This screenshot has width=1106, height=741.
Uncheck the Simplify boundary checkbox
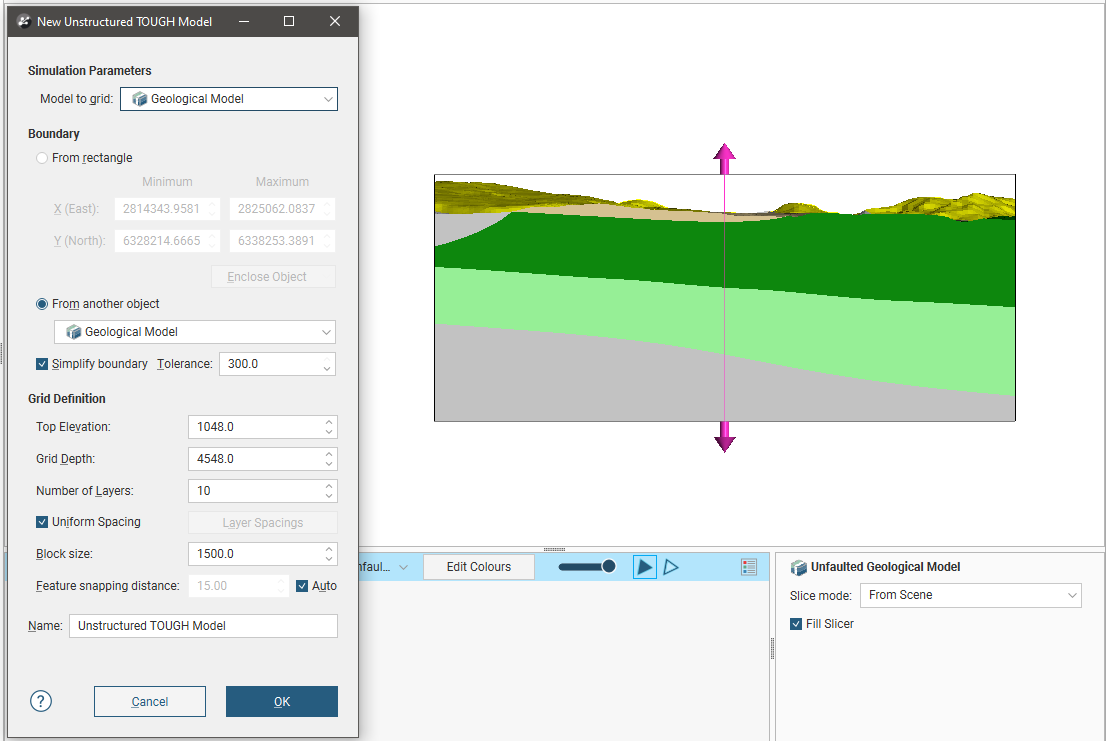(x=42, y=364)
